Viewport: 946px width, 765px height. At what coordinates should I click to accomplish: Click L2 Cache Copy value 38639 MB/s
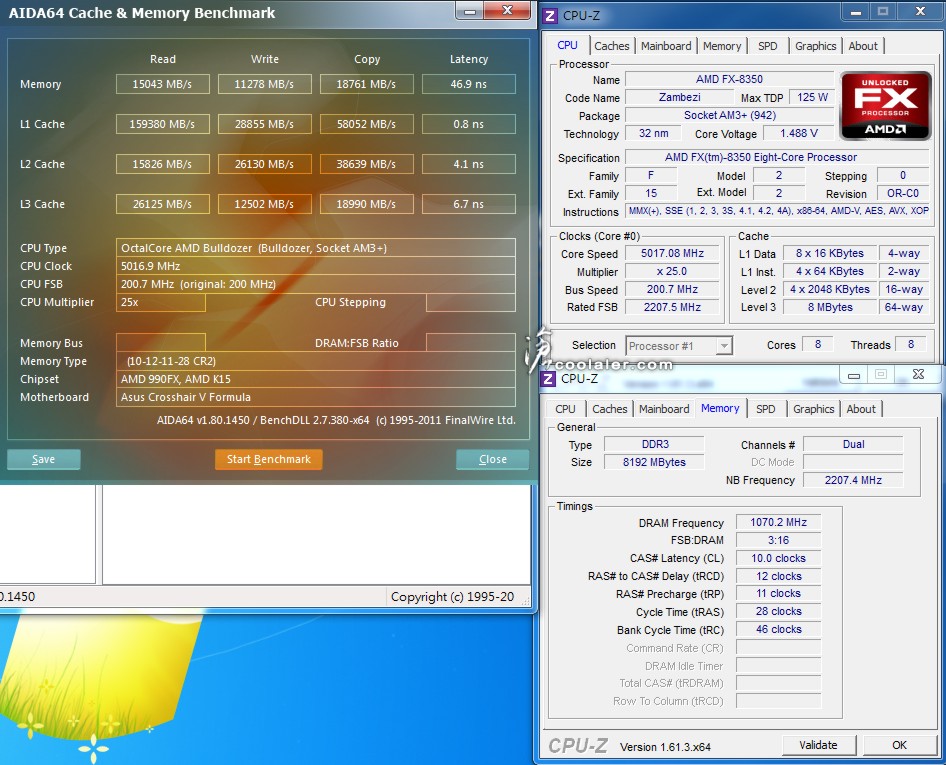tap(366, 163)
